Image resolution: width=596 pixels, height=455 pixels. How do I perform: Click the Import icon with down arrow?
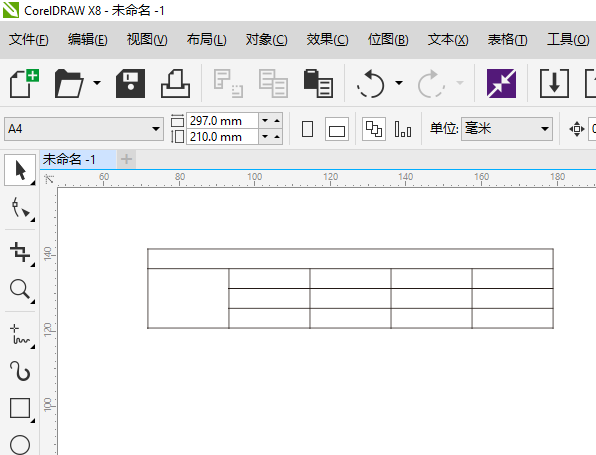pyautogui.click(x=554, y=83)
